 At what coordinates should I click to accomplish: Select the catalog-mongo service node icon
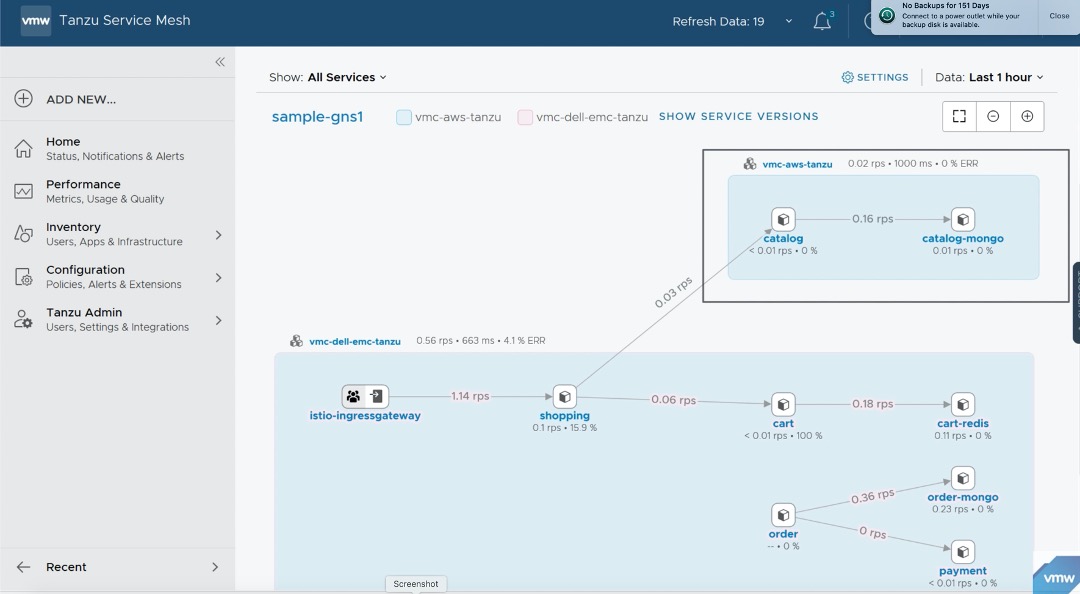click(963, 220)
